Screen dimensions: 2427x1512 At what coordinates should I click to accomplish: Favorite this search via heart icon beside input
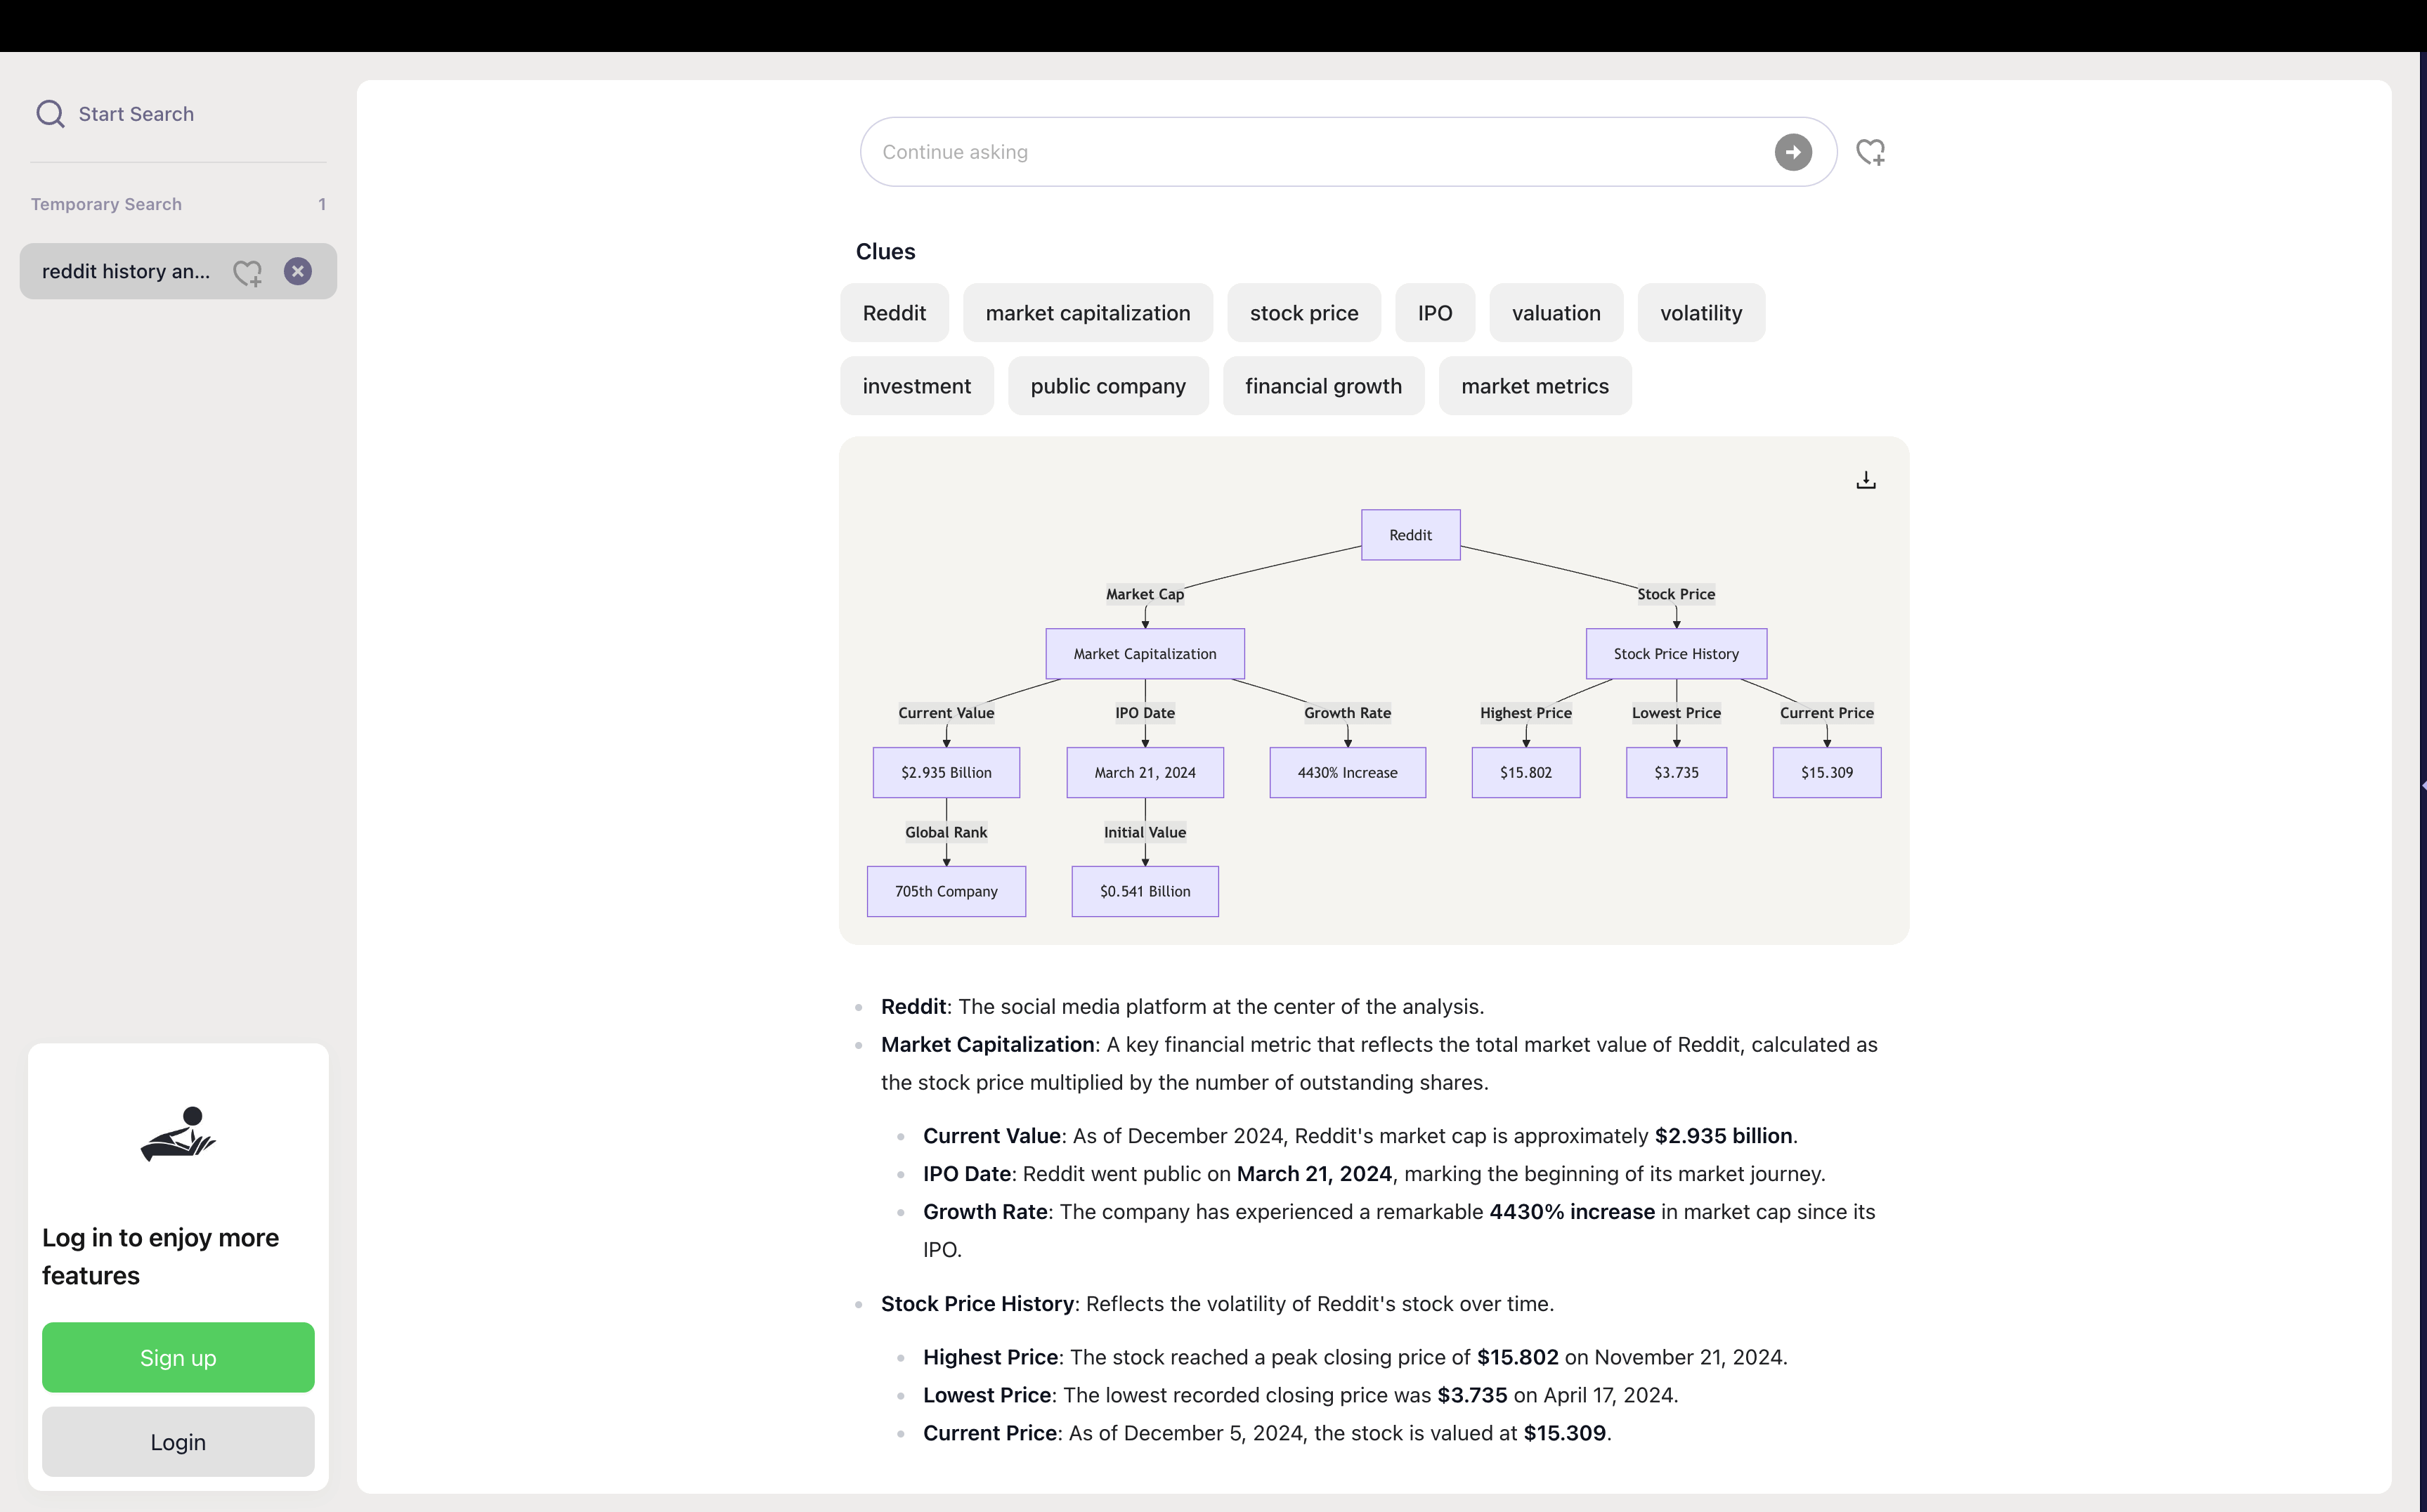(x=1870, y=152)
